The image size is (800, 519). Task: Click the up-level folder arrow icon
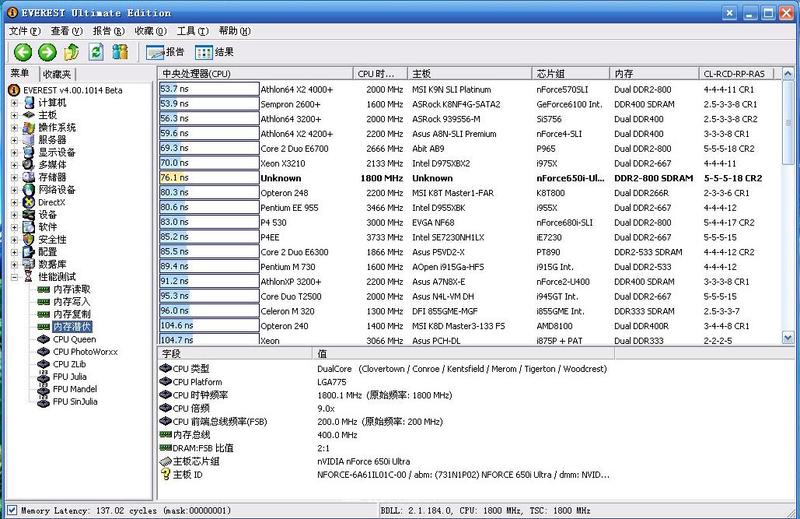[71, 52]
